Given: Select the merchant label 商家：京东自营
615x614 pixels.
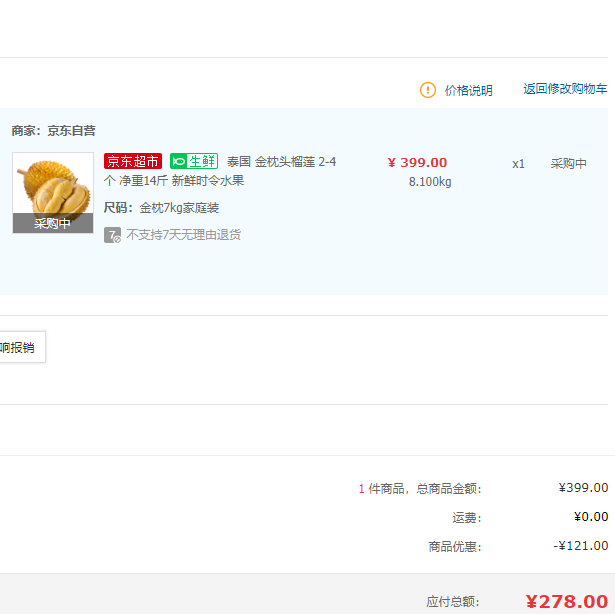Looking at the screenshot, I should click(x=53, y=131).
